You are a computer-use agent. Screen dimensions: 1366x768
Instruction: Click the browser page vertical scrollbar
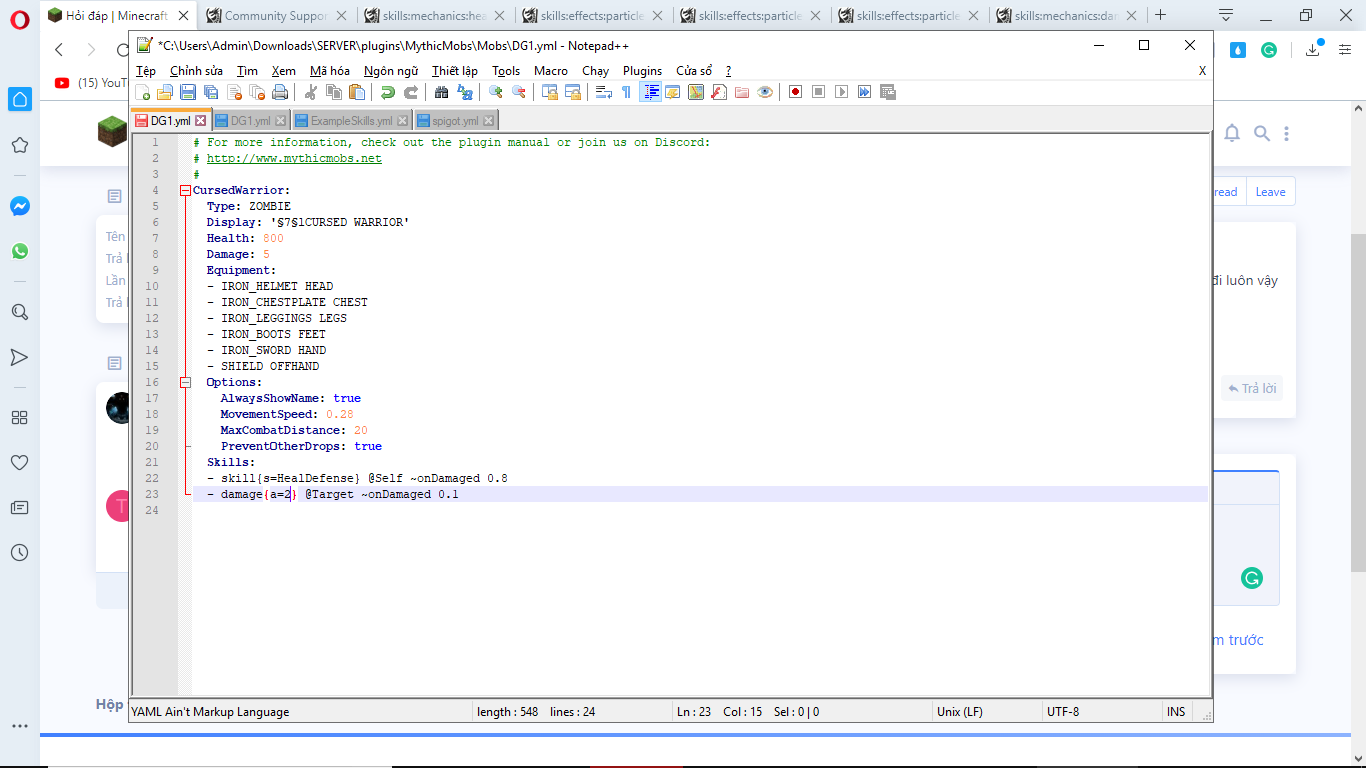pos(1358,400)
